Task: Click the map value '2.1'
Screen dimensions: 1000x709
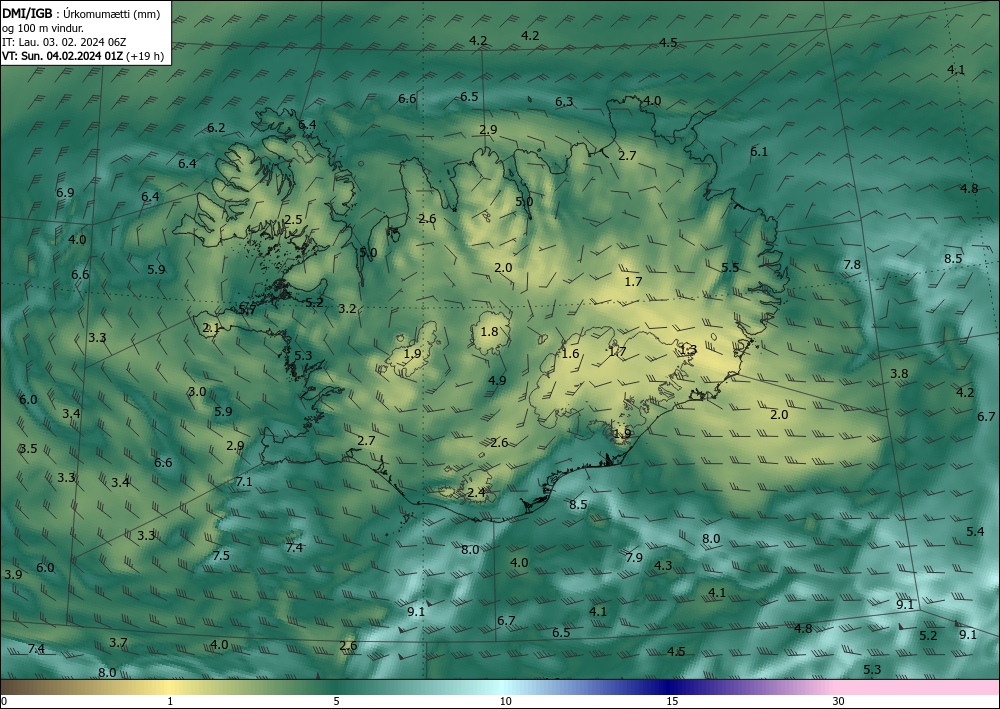Action: (x=211, y=328)
